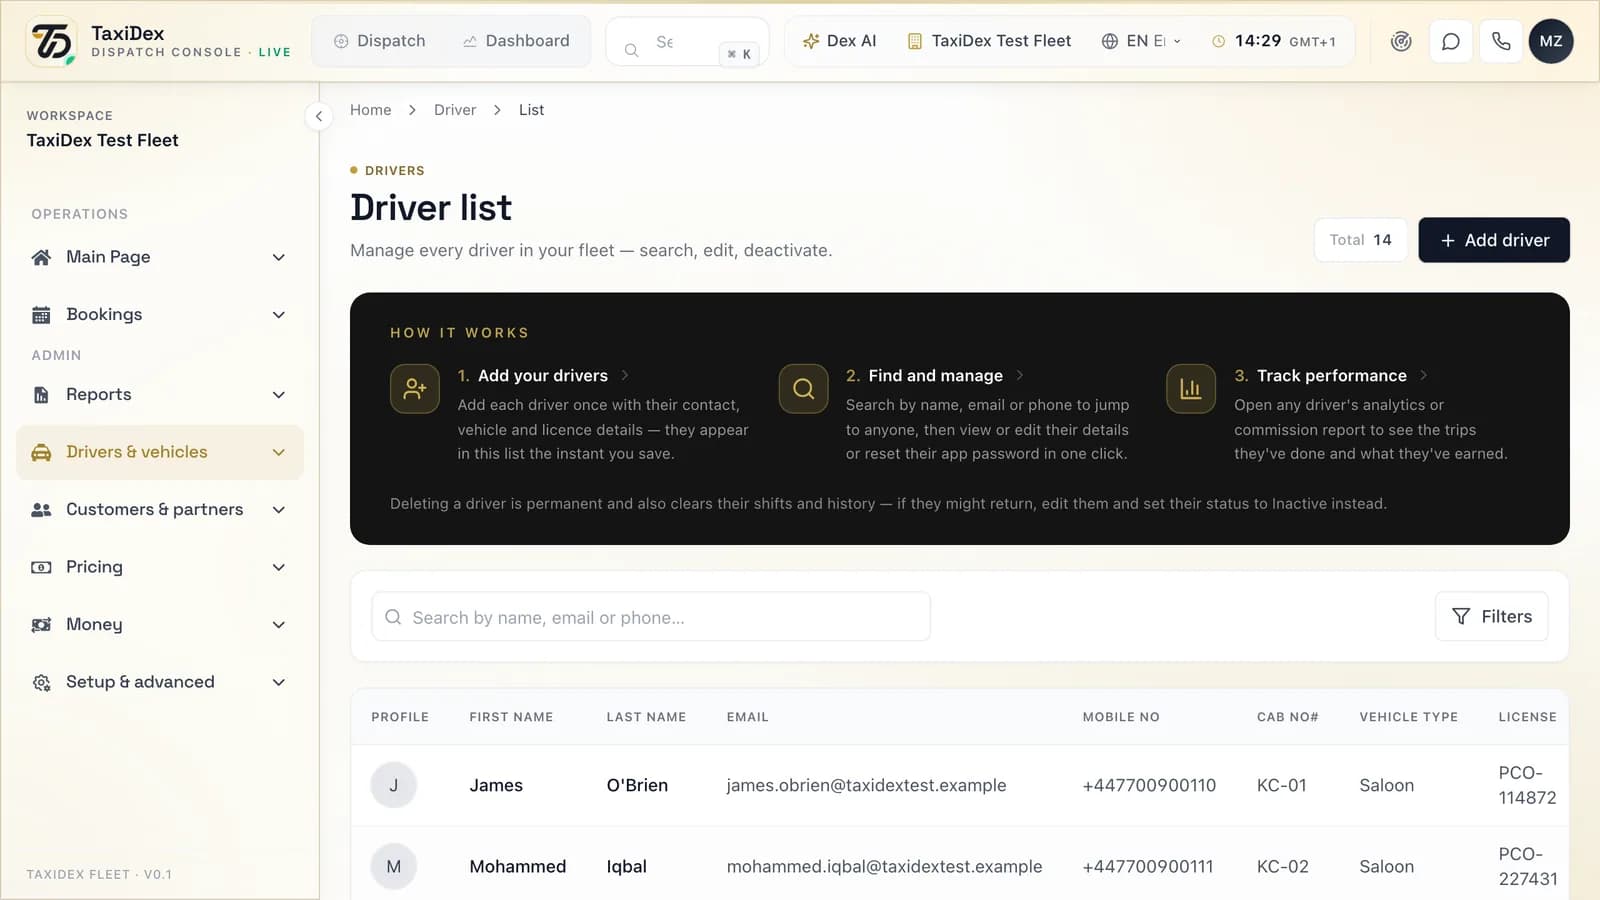The height and width of the screenshot is (900, 1600).
Task: Expand the Main Page chevron
Action: click(x=279, y=257)
